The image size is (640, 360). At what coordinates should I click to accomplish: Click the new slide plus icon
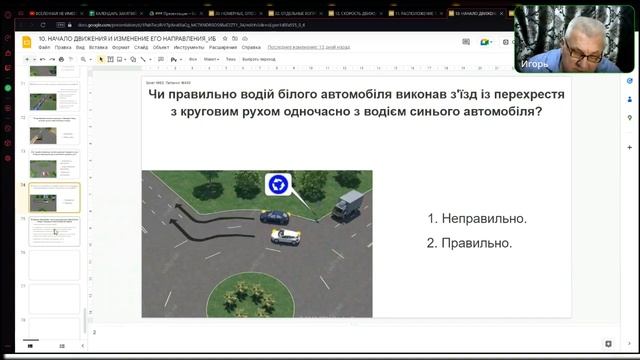coord(27,59)
